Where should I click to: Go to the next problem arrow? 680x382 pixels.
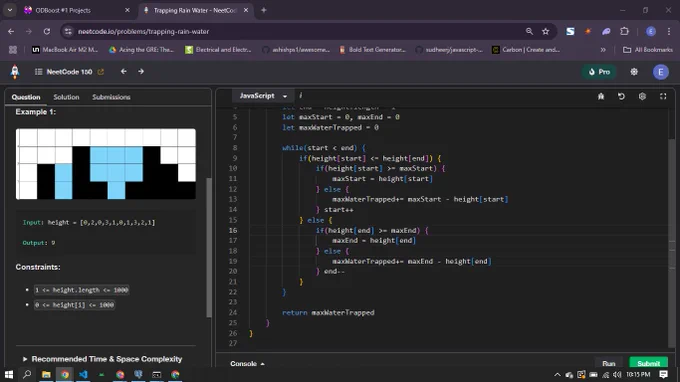[x=141, y=71]
